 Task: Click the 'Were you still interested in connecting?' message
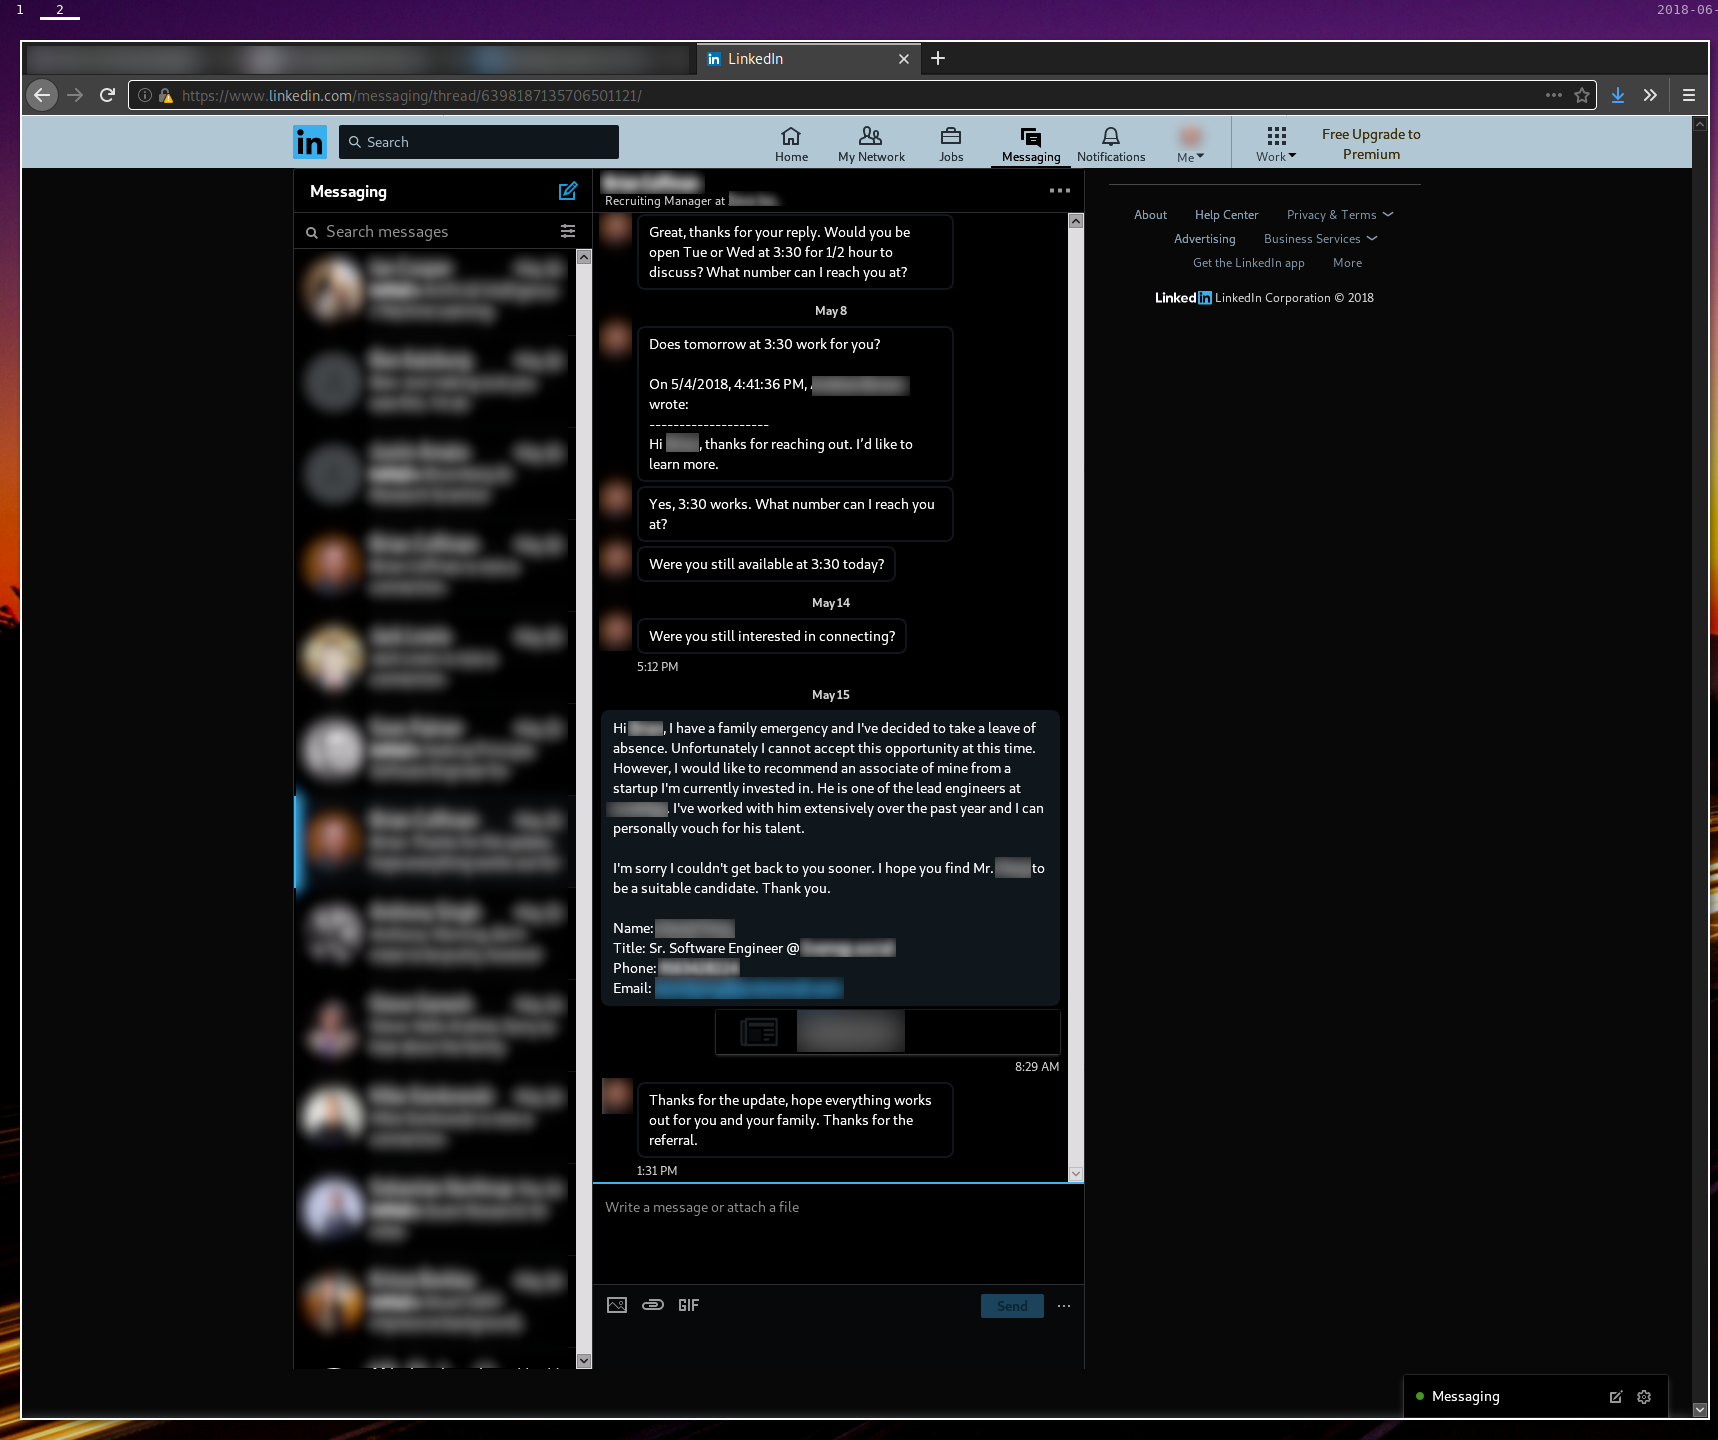[x=772, y=636]
